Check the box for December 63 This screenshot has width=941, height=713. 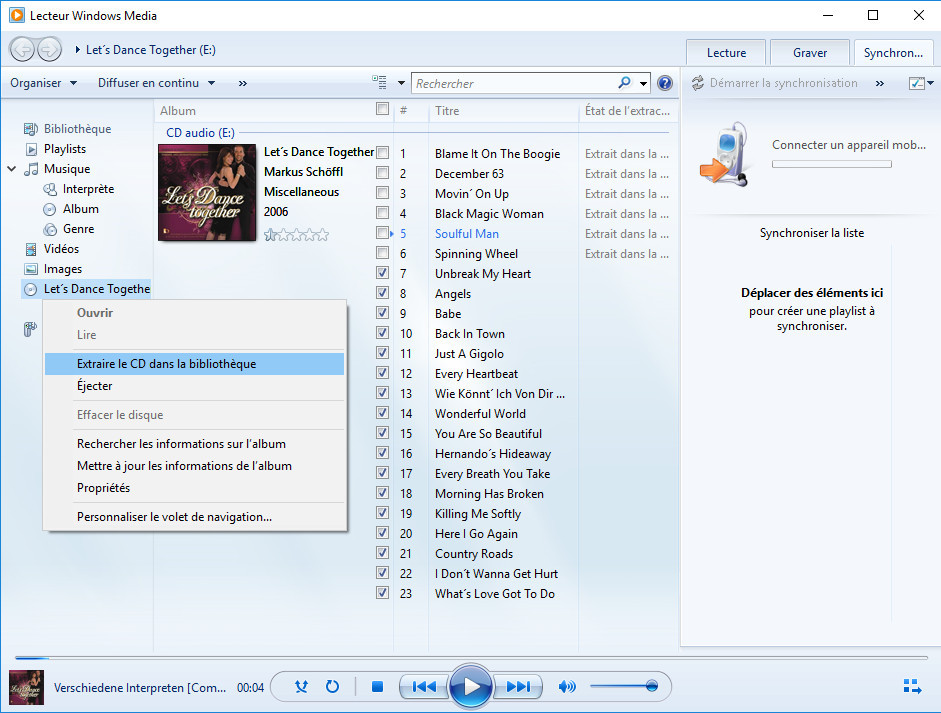[382, 173]
